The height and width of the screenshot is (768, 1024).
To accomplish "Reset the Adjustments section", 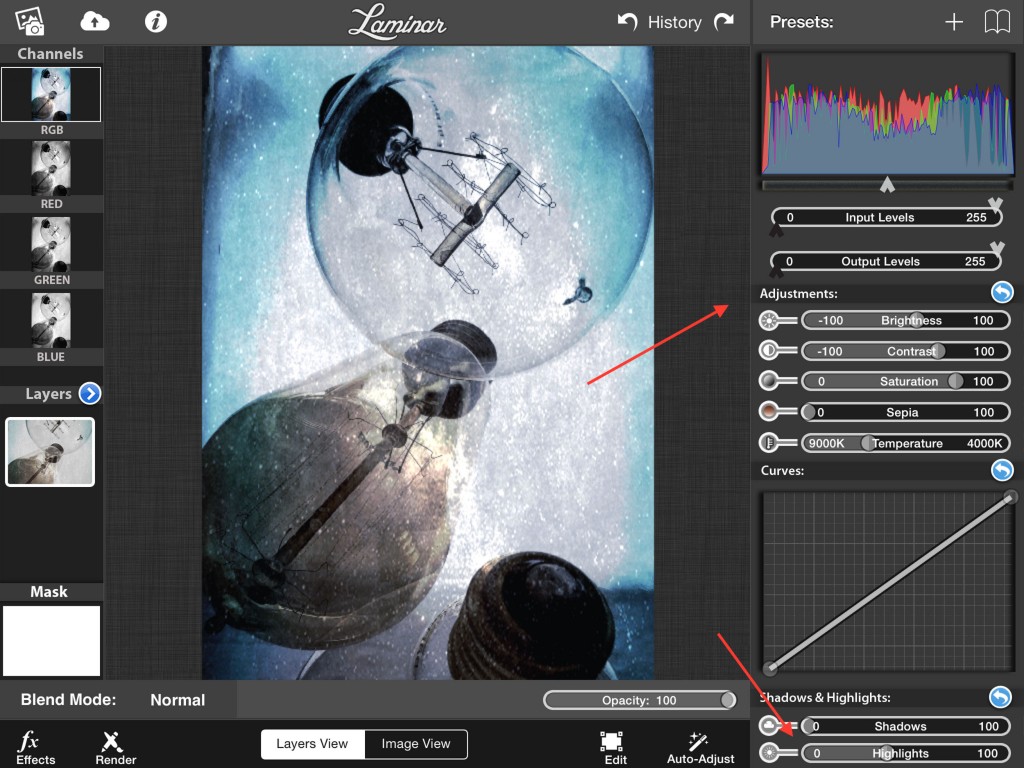I will [1002, 292].
